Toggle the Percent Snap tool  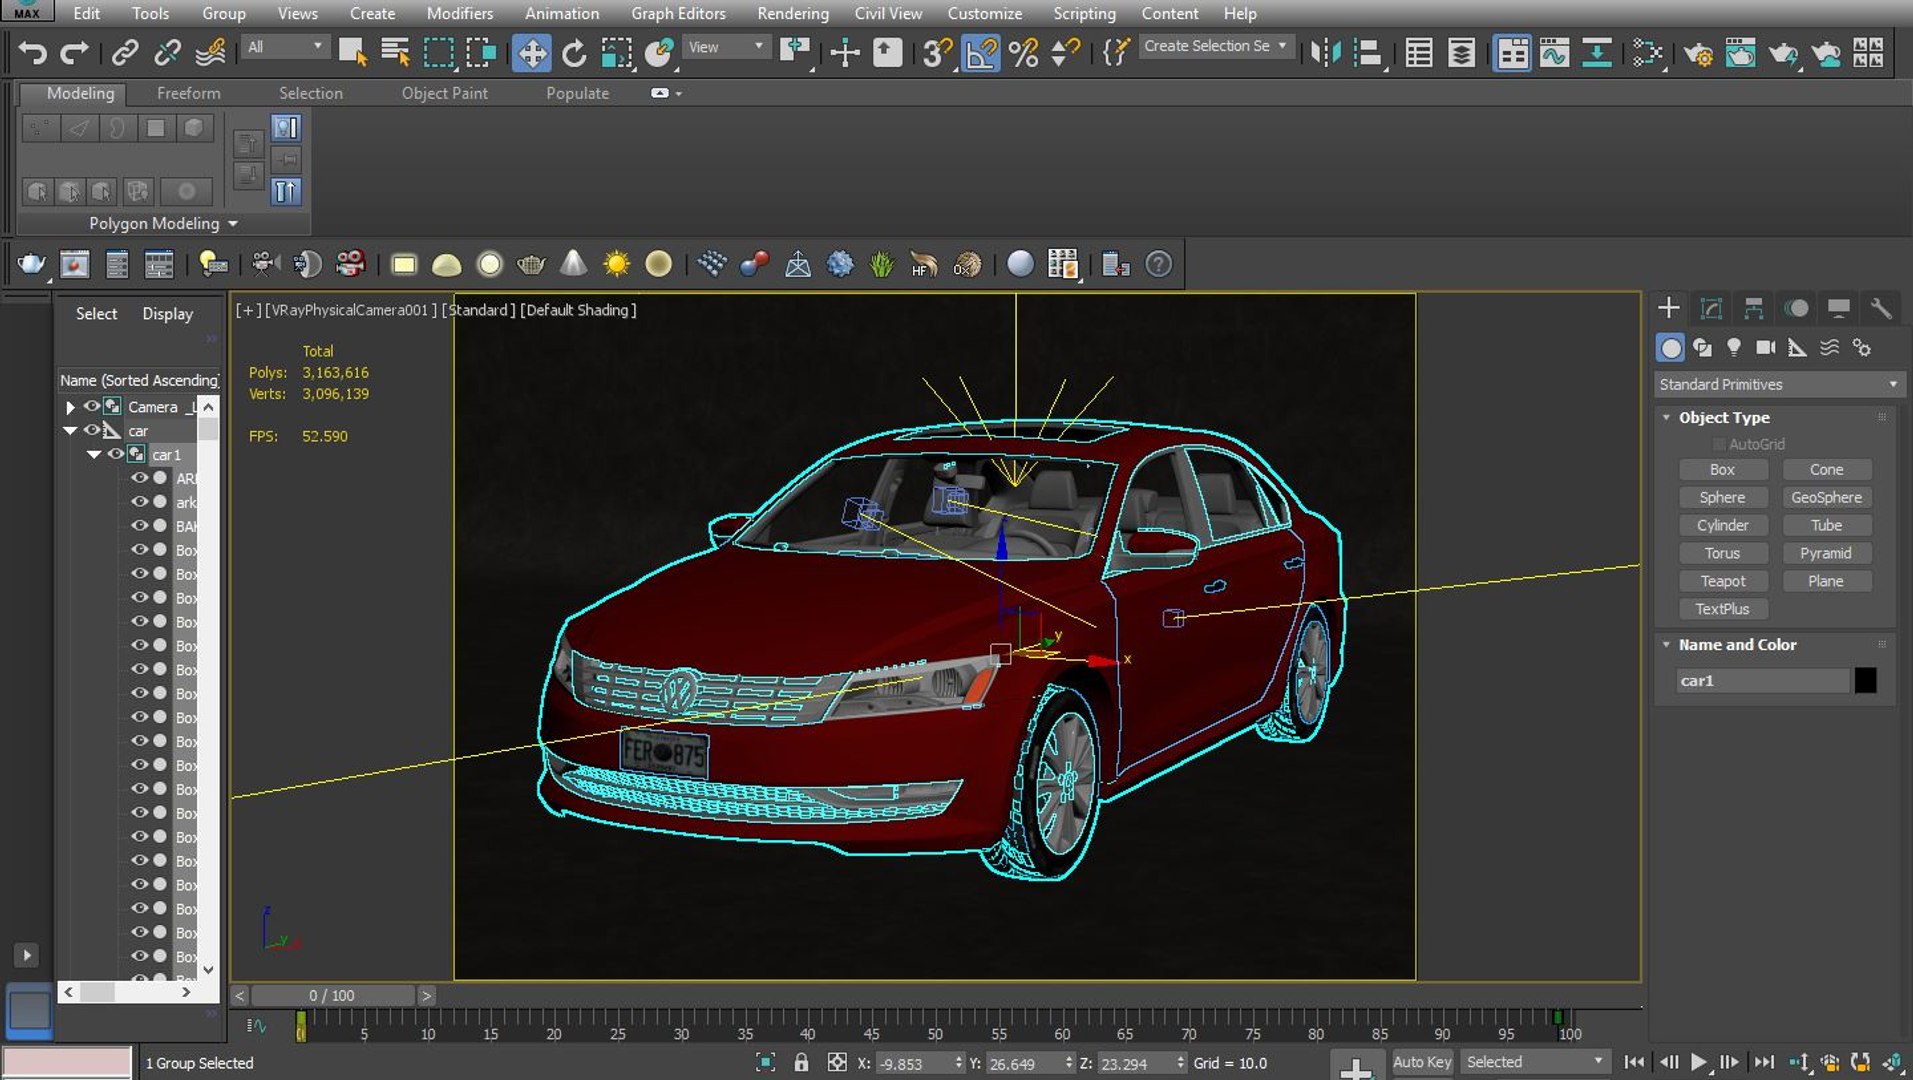coord(1023,52)
